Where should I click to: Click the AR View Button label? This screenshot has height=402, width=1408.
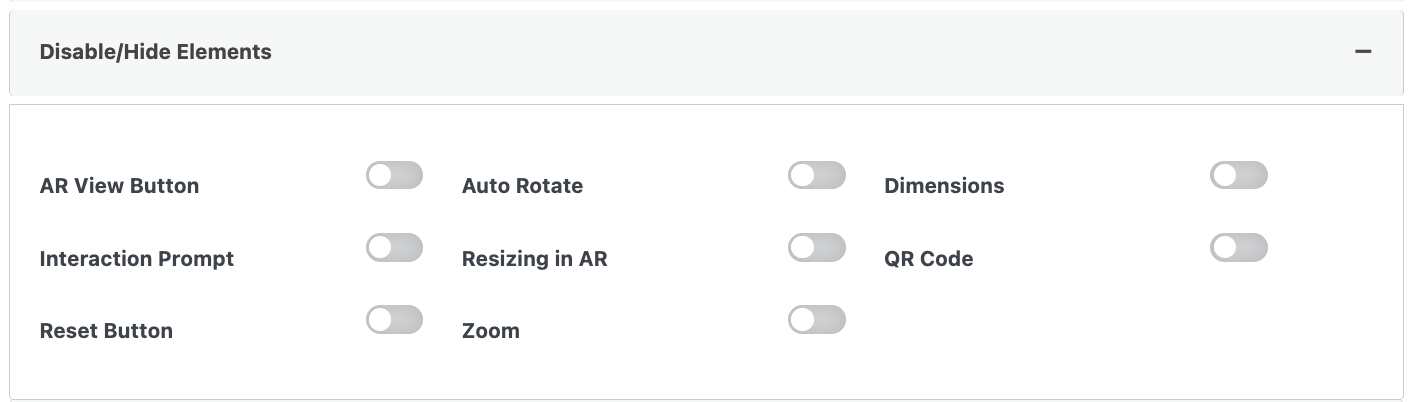click(119, 186)
